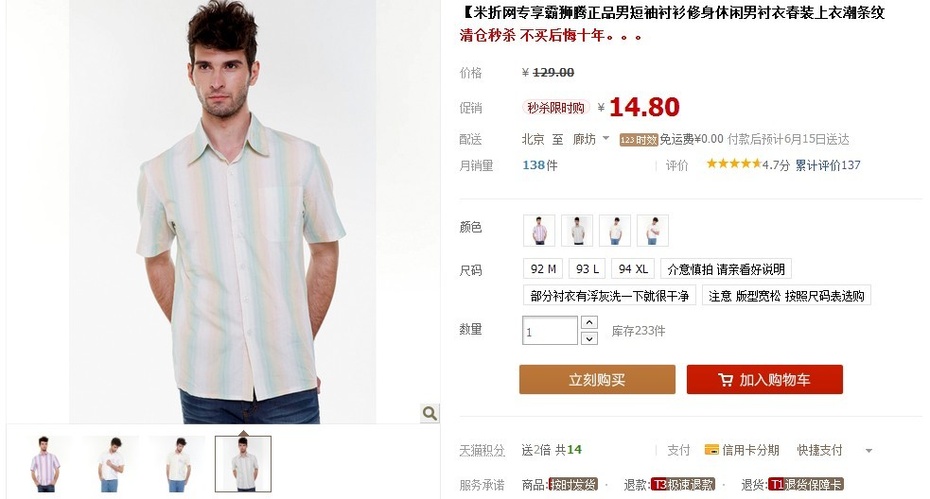Click the shopping cart icon in 加入购物车 button
Screen dimensions: 930x499
coord(725,380)
